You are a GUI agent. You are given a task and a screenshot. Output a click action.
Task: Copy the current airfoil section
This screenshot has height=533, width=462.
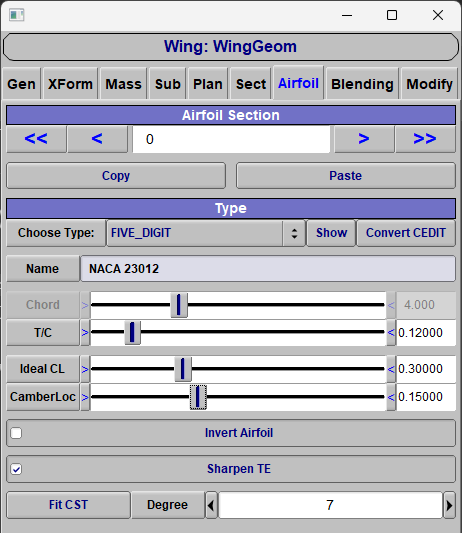[116, 176]
